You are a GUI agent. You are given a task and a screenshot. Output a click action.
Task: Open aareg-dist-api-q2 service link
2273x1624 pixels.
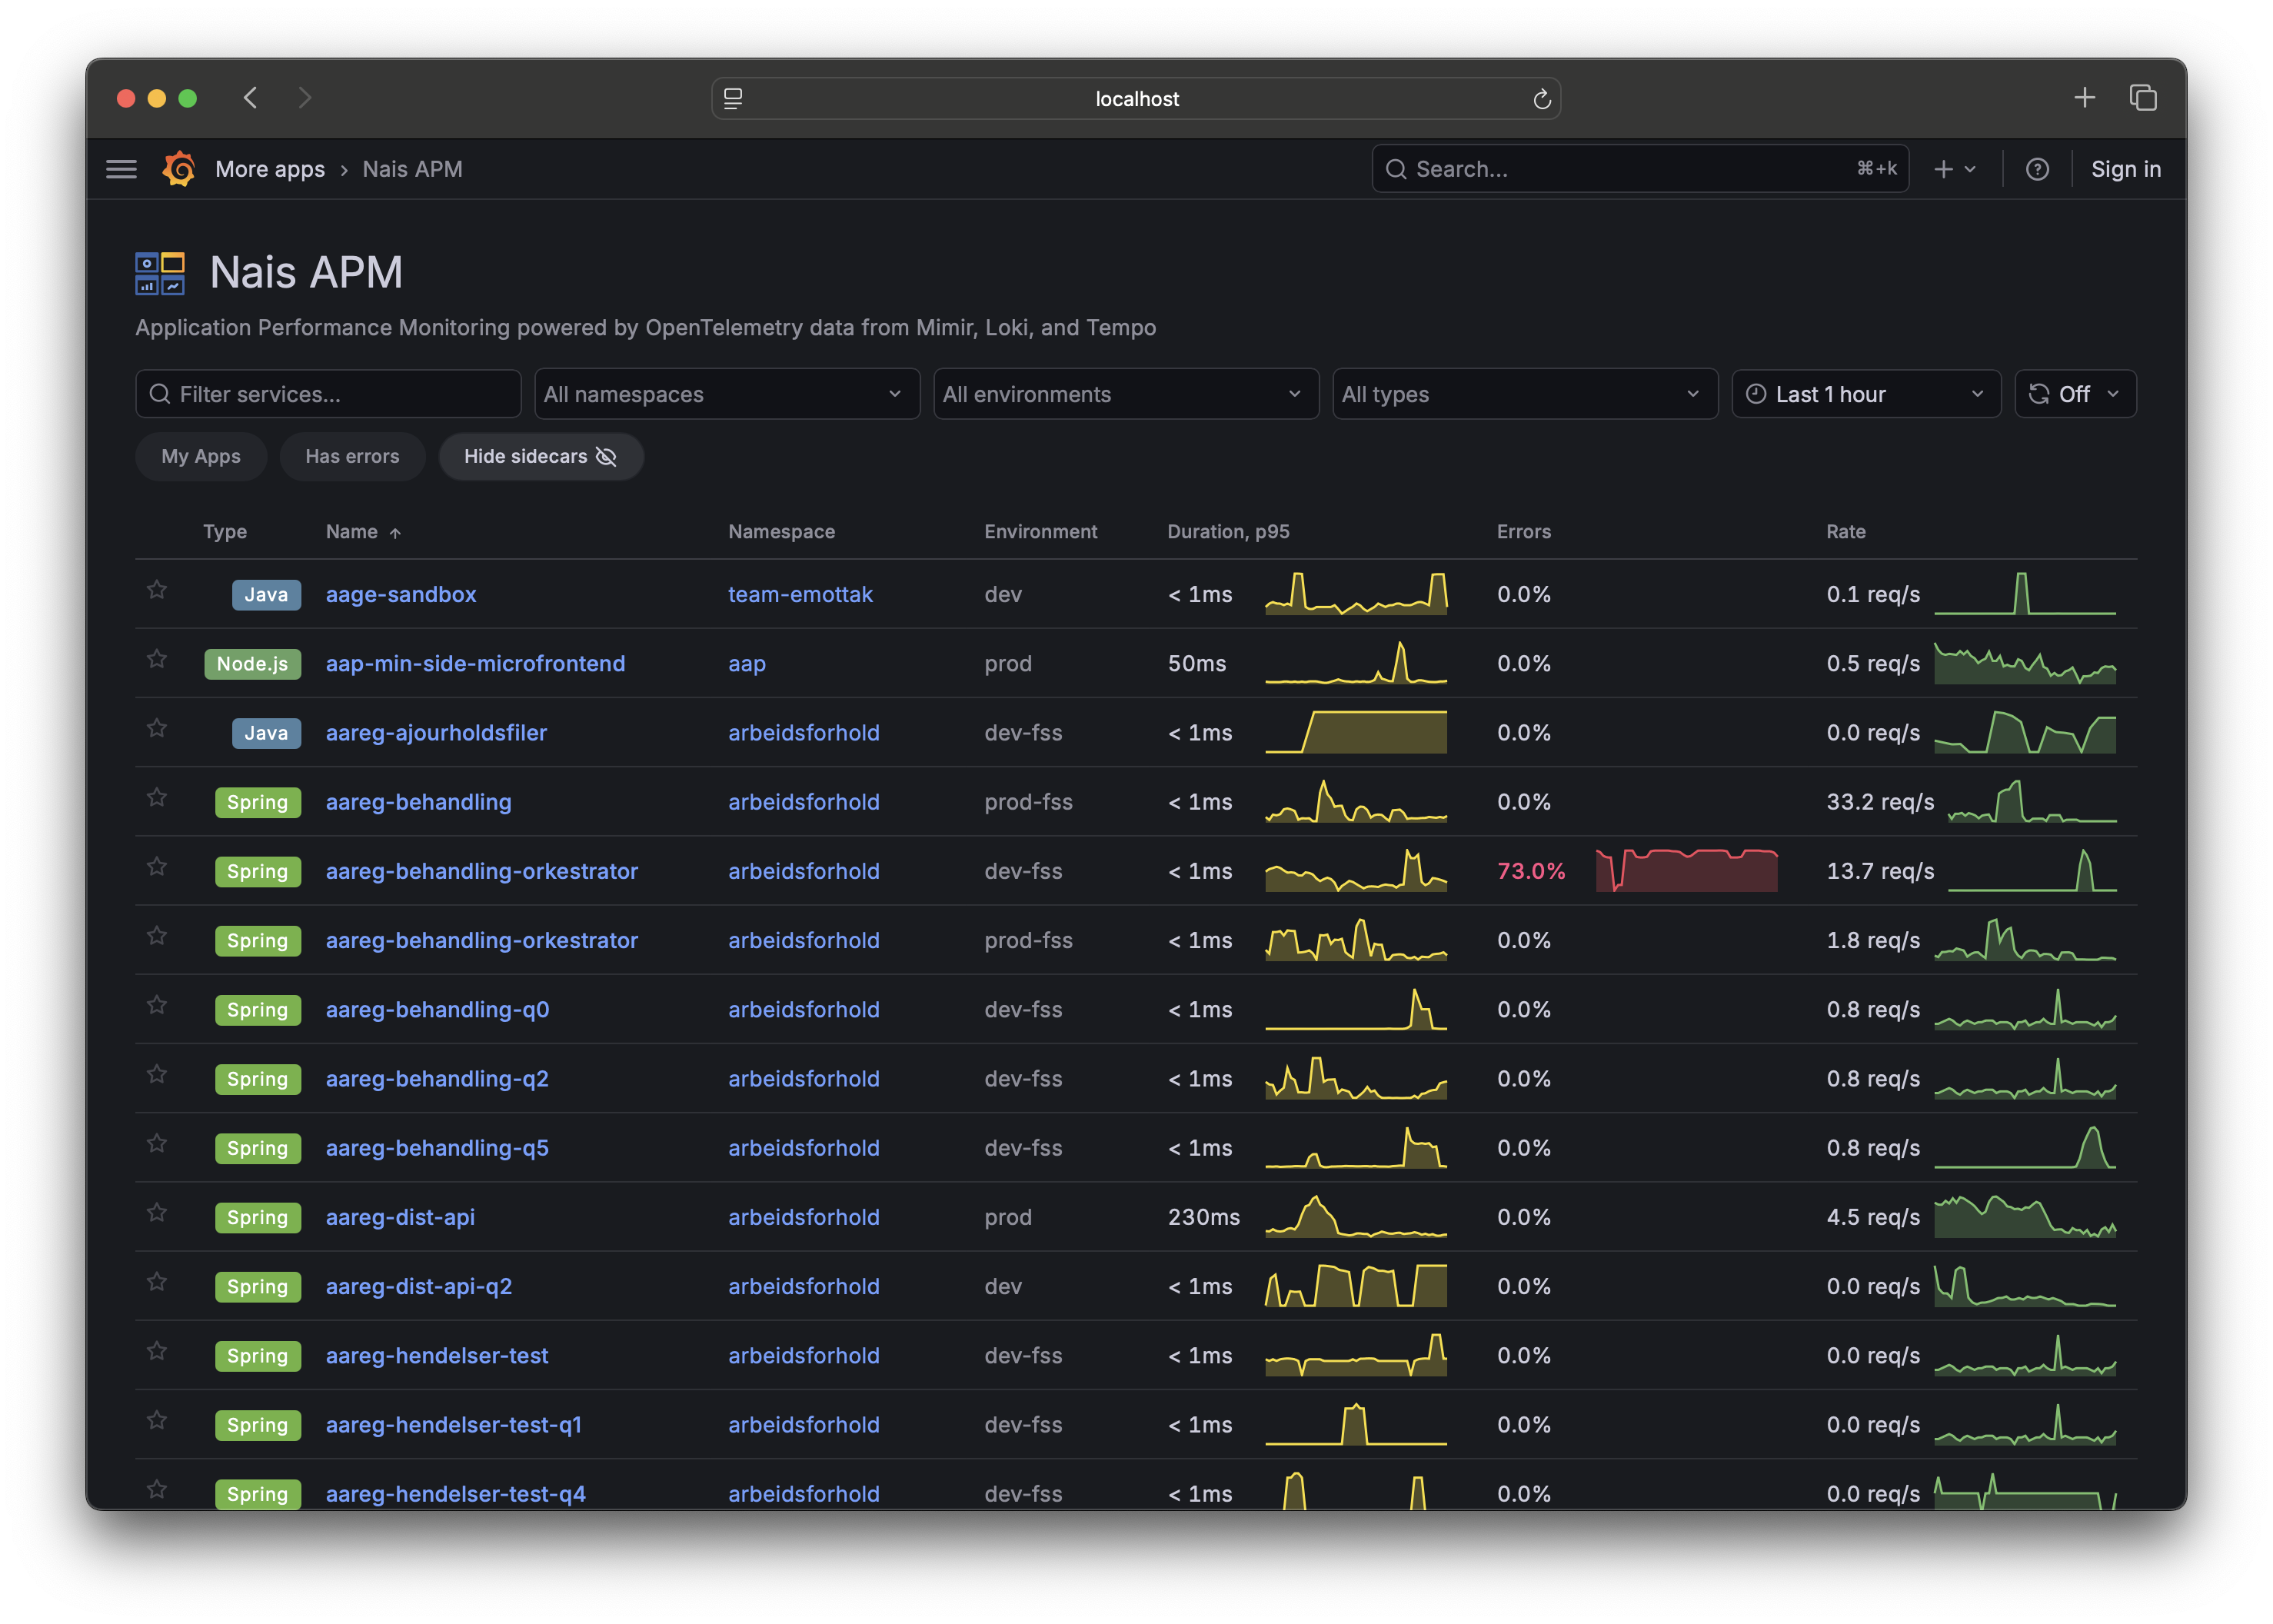pyautogui.click(x=418, y=1286)
